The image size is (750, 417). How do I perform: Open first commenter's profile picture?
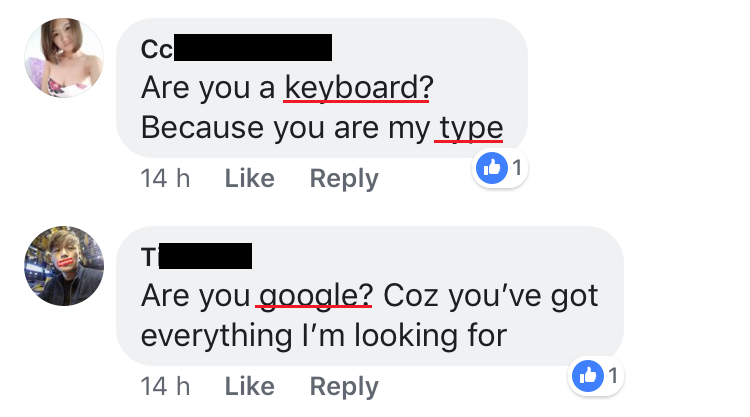click(63, 59)
